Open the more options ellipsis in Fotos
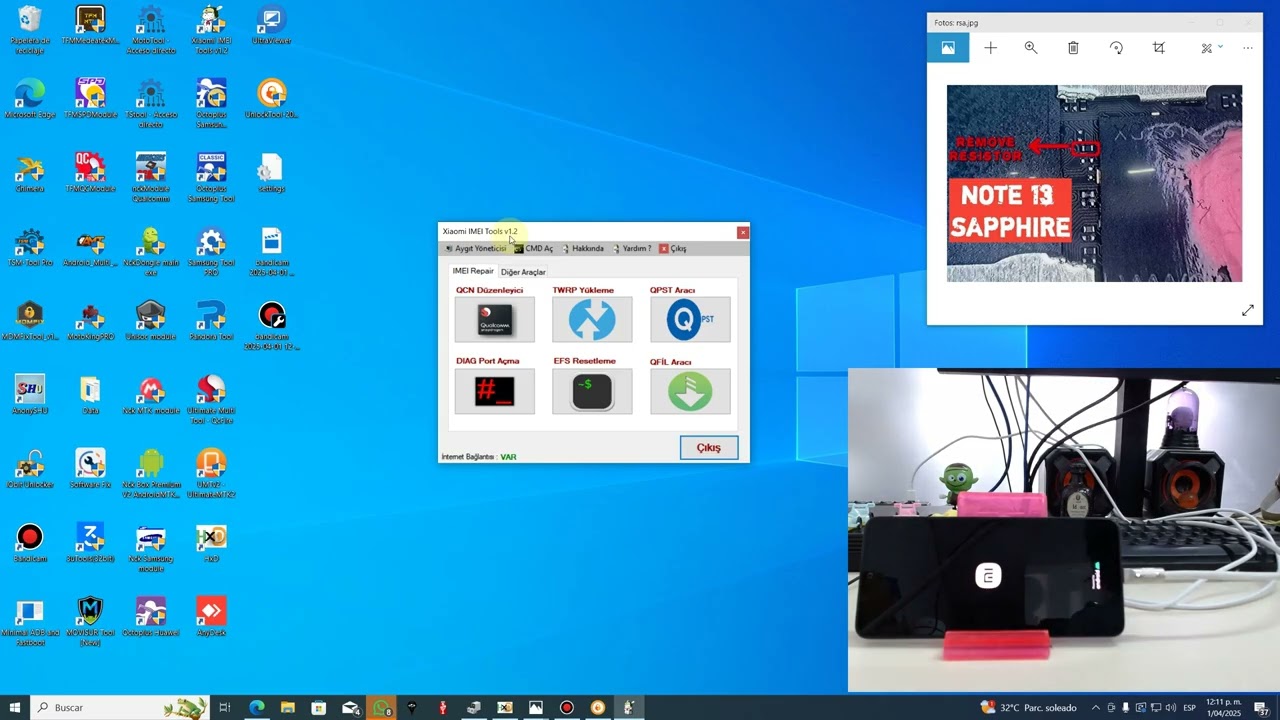This screenshot has height=720, width=1280. (1247, 47)
